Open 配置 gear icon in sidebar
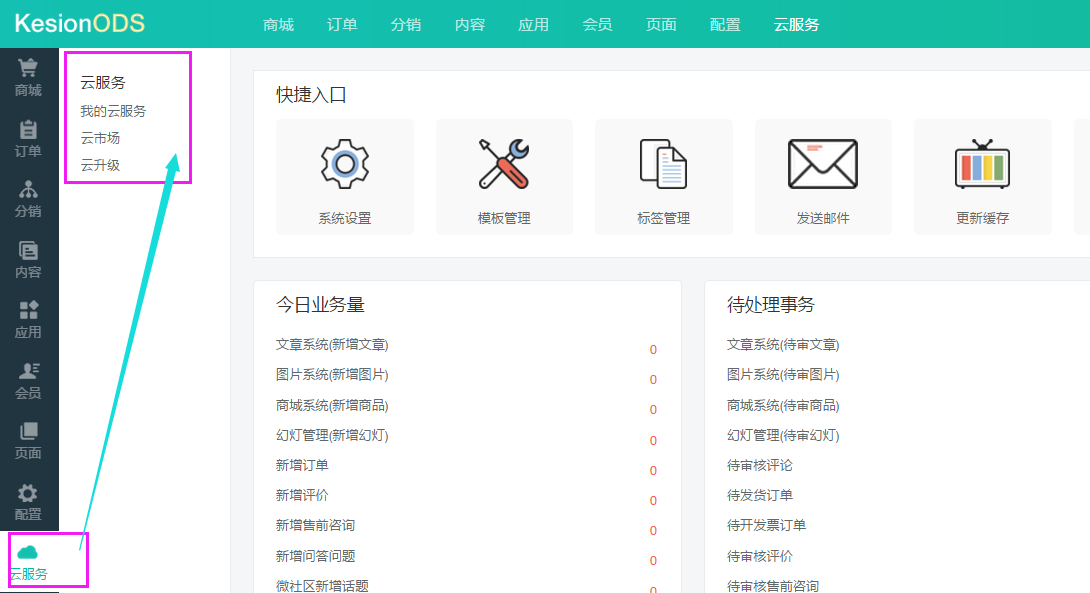The width and height of the screenshot is (1090, 593). 28,493
